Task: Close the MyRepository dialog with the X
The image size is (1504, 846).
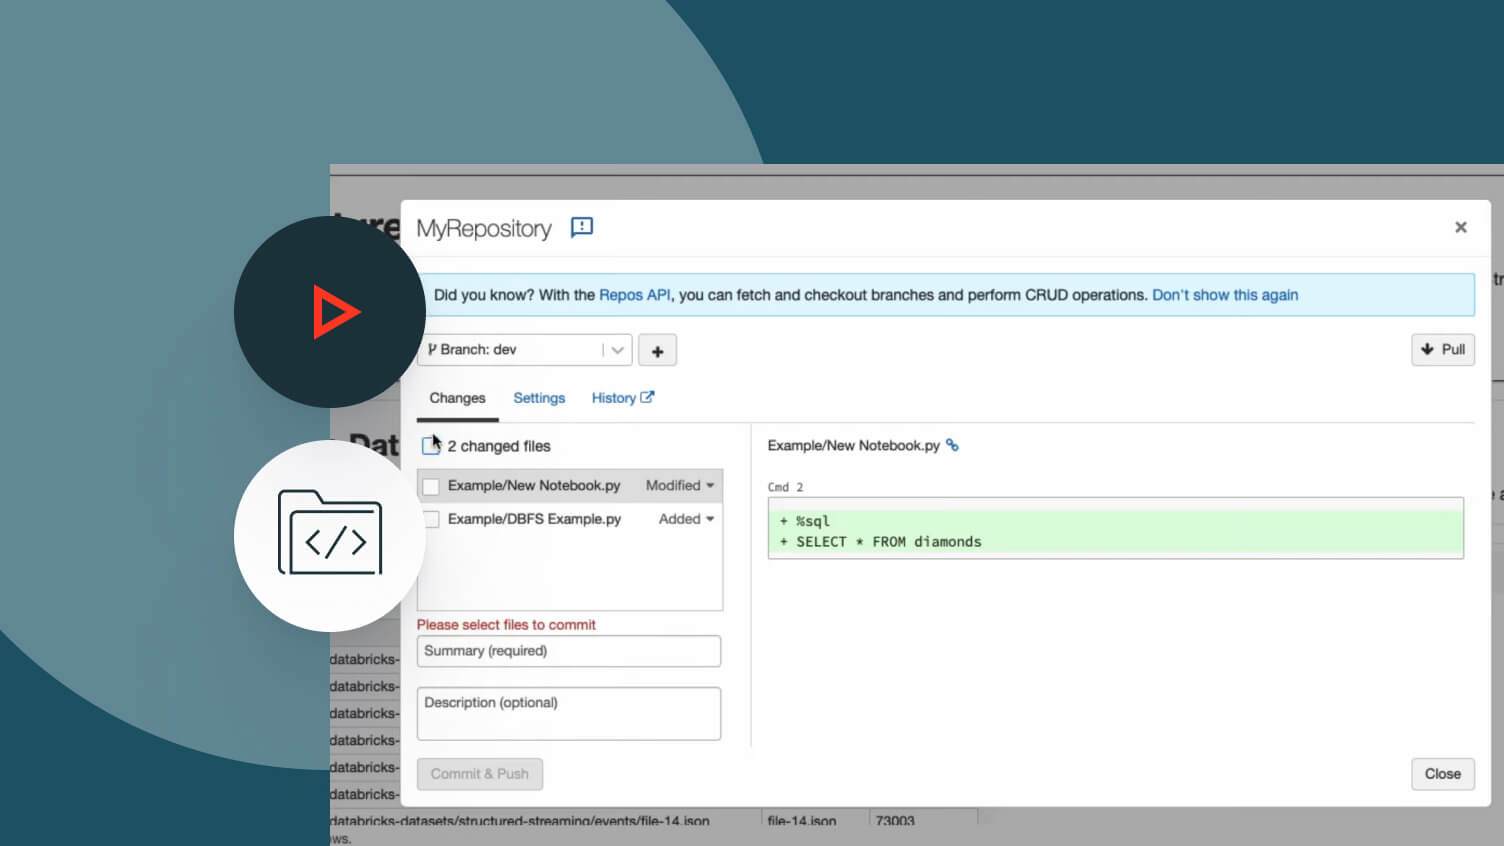Action: click(1461, 227)
